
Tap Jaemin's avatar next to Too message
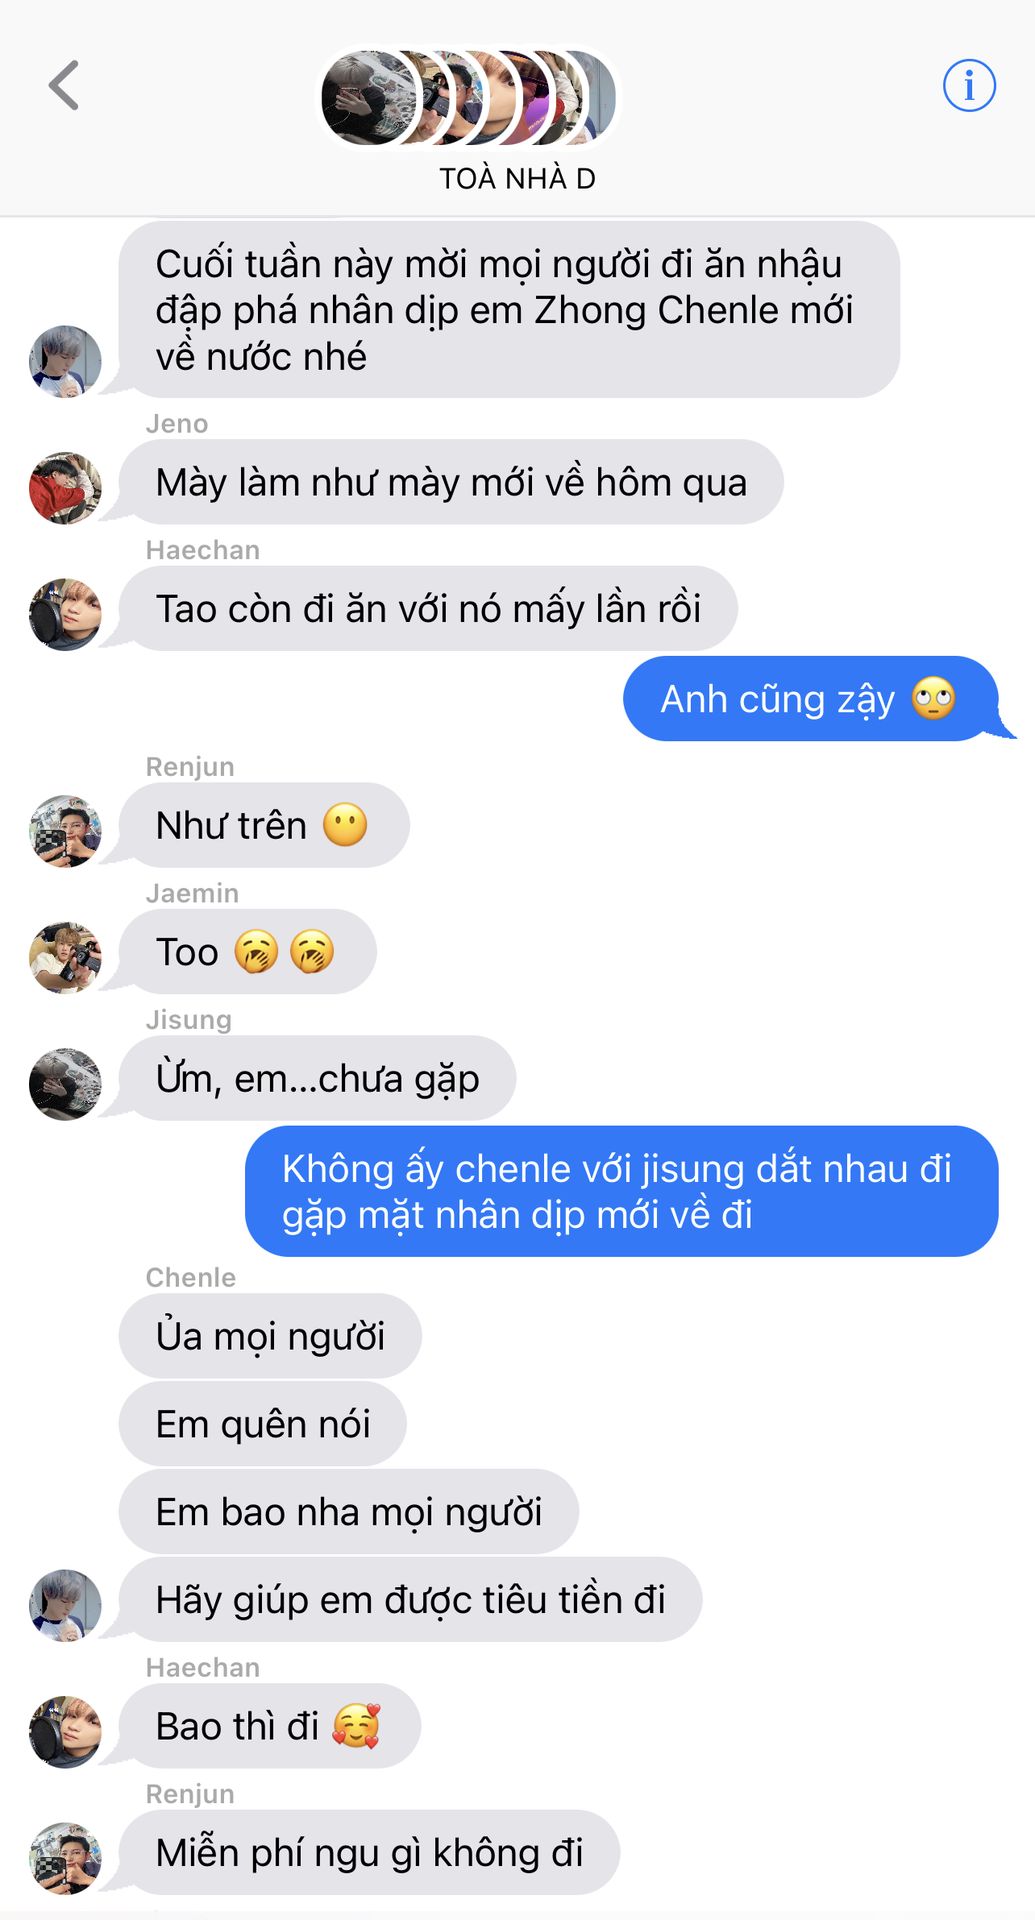coord(65,958)
